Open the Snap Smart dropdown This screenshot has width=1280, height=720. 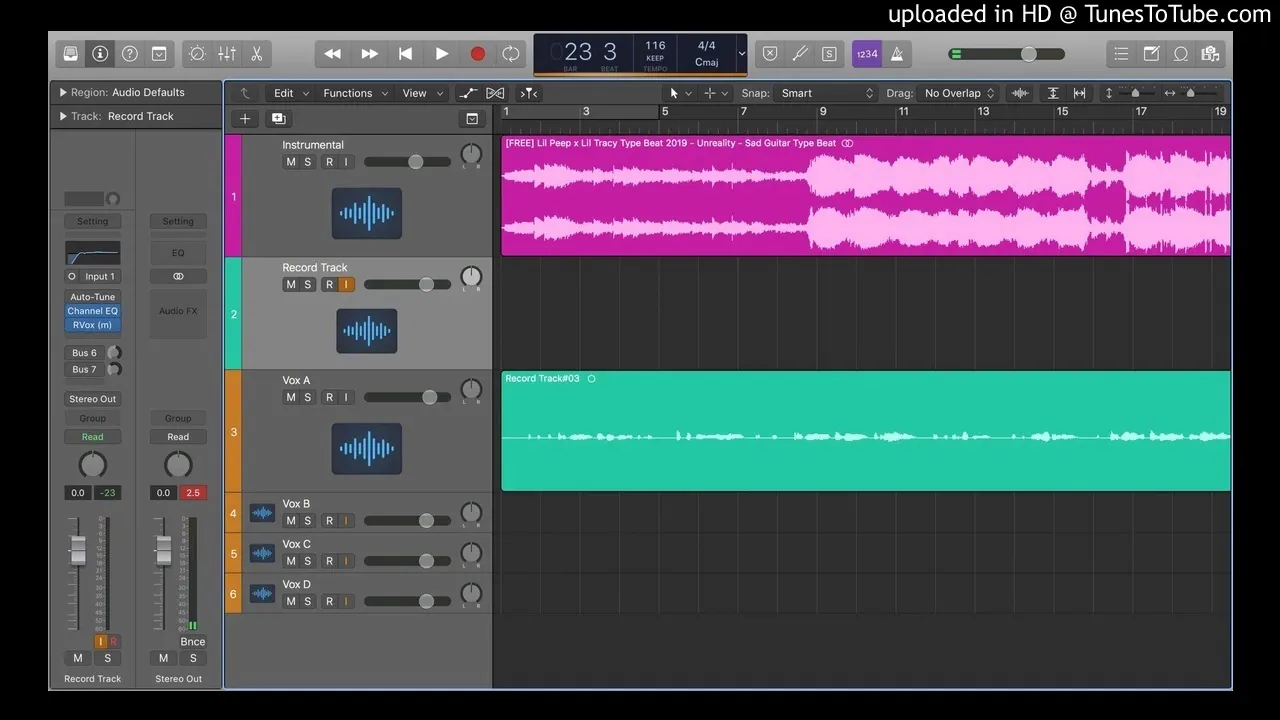pyautogui.click(x=826, y=93)
